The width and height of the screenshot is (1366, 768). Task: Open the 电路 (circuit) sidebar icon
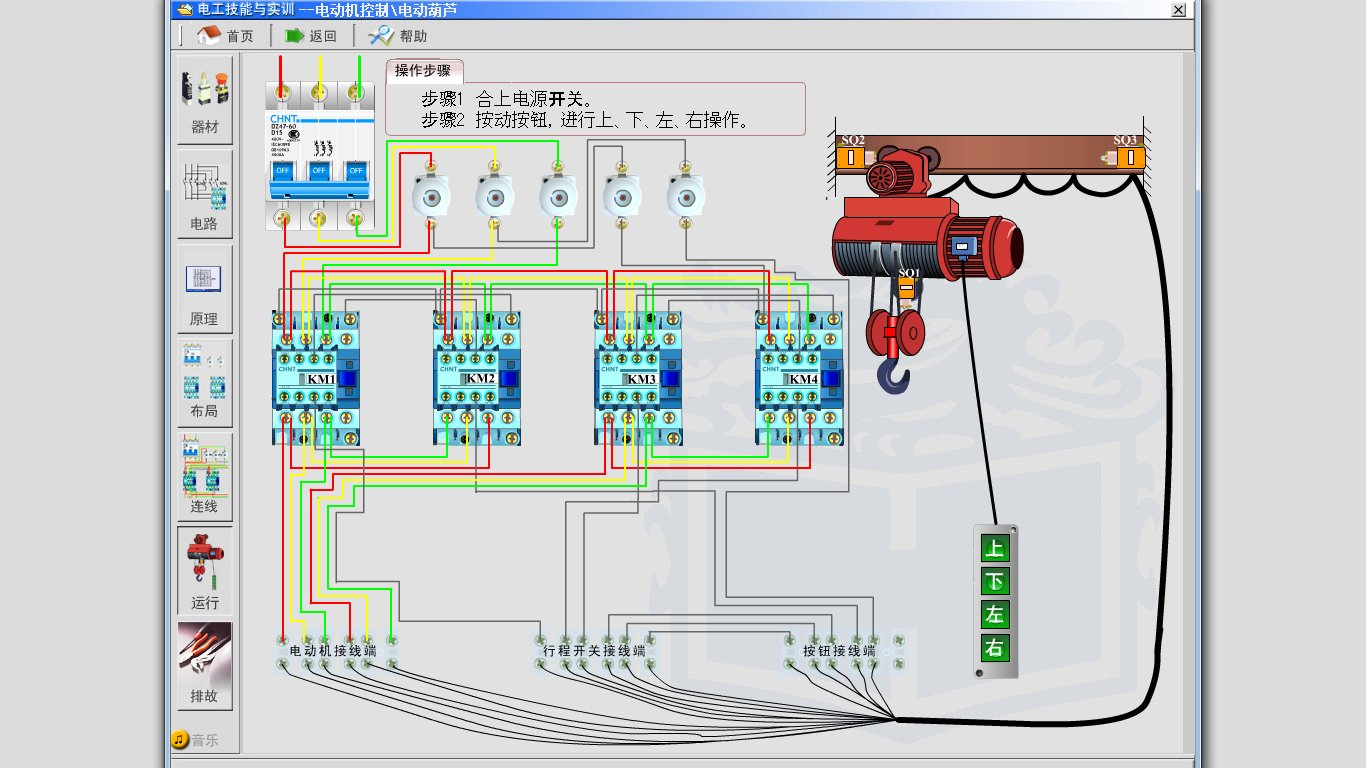pos(205,193)
